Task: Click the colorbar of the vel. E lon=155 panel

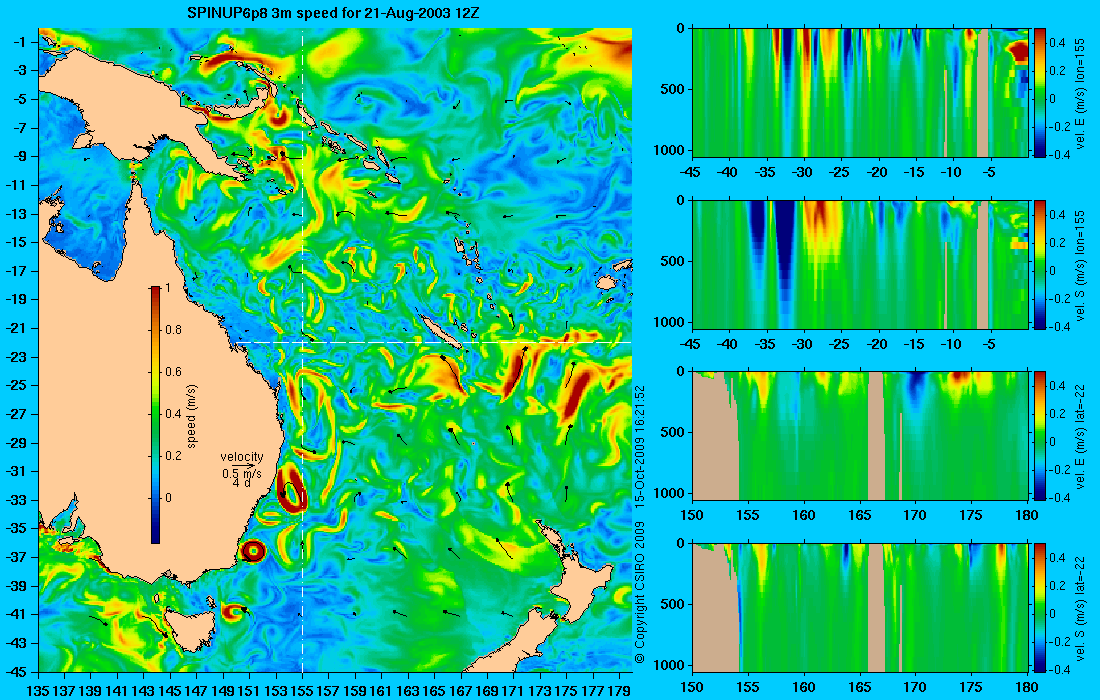Action: click(x=1039, y=92)
